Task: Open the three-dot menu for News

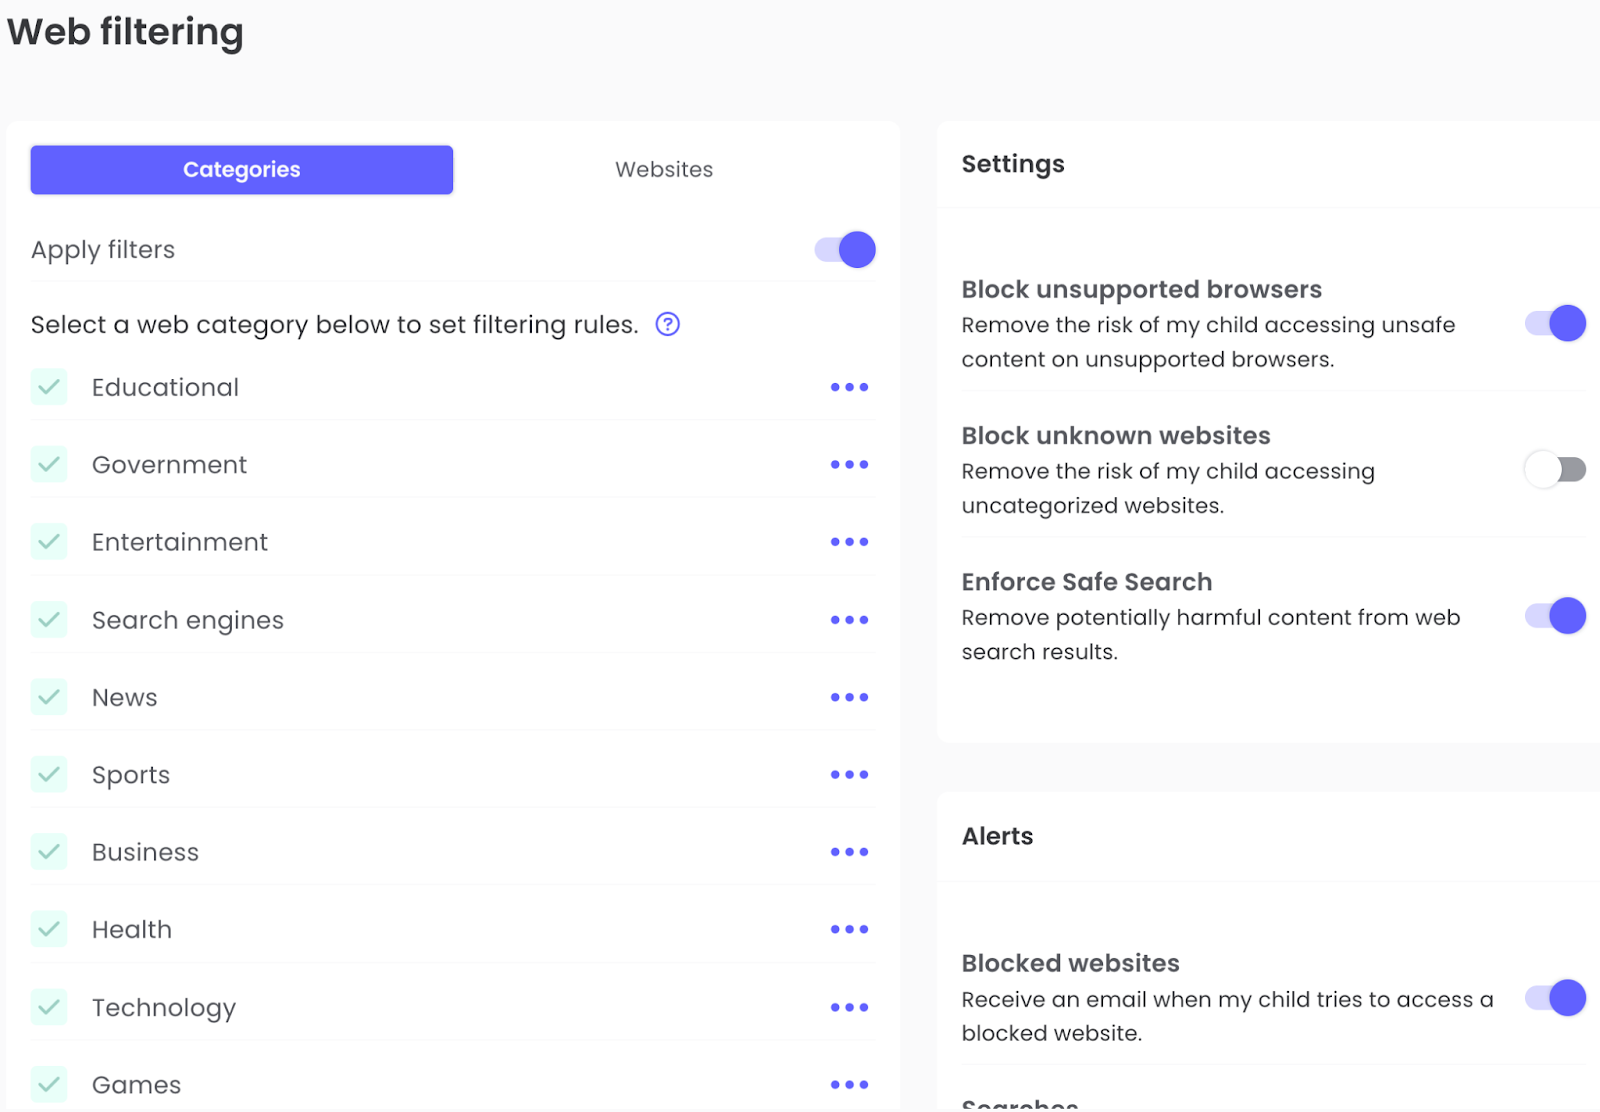Action: [x=849, y=697]
